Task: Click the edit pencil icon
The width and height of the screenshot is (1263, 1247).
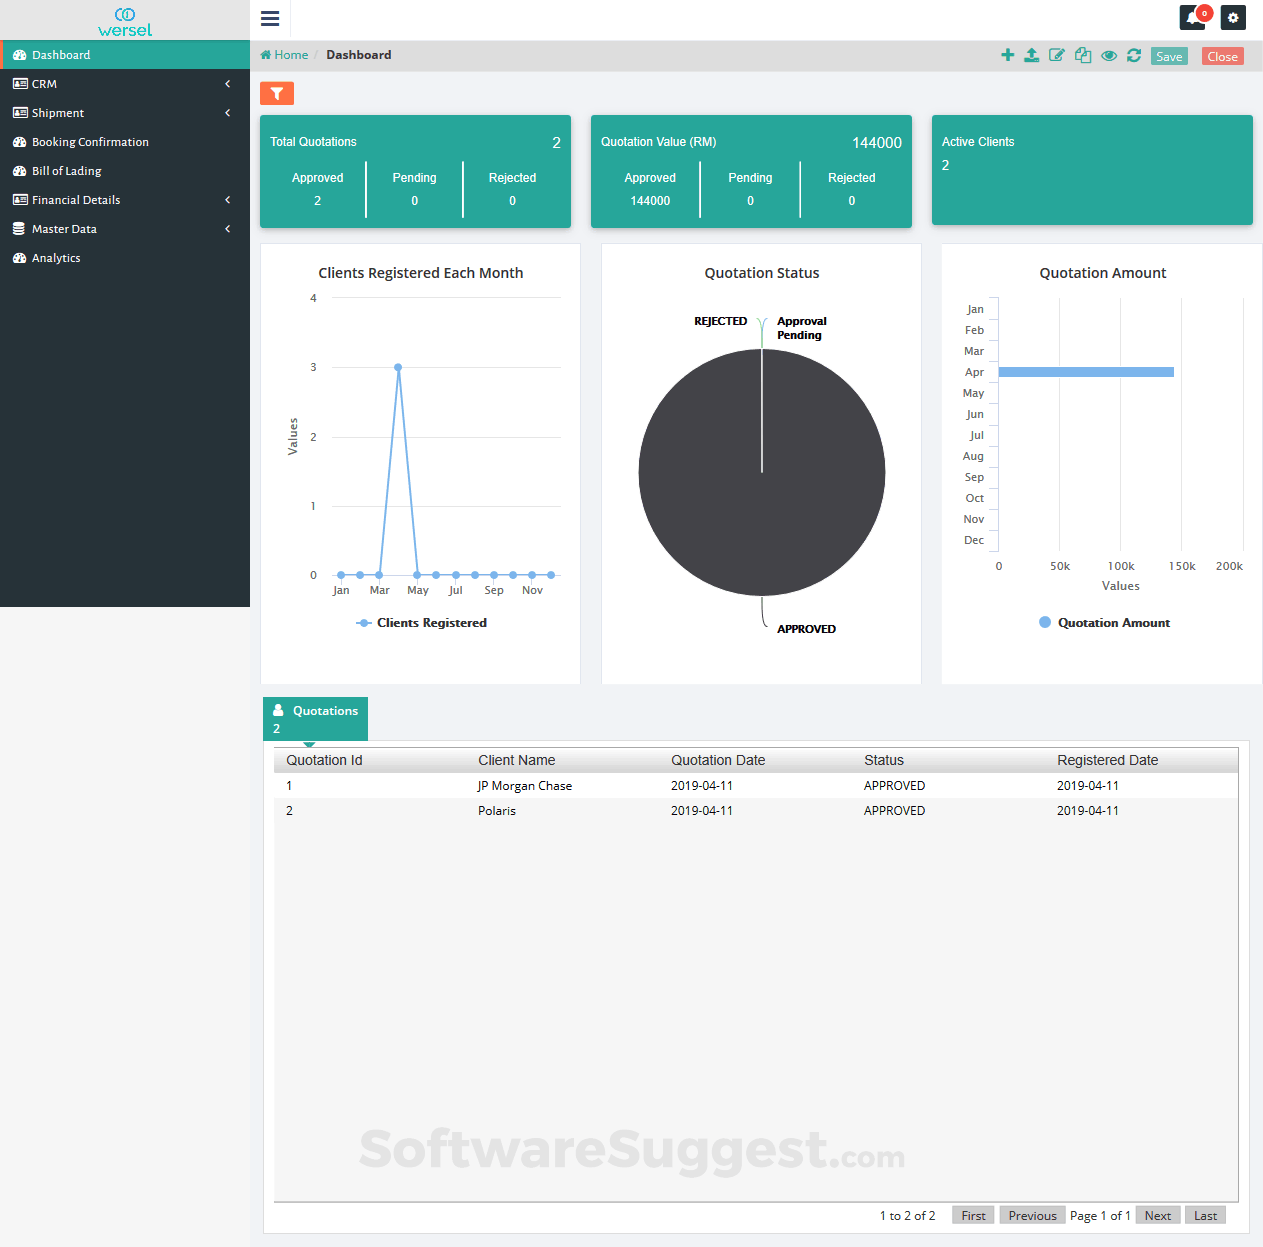Action: click(x=1057, y=55)
